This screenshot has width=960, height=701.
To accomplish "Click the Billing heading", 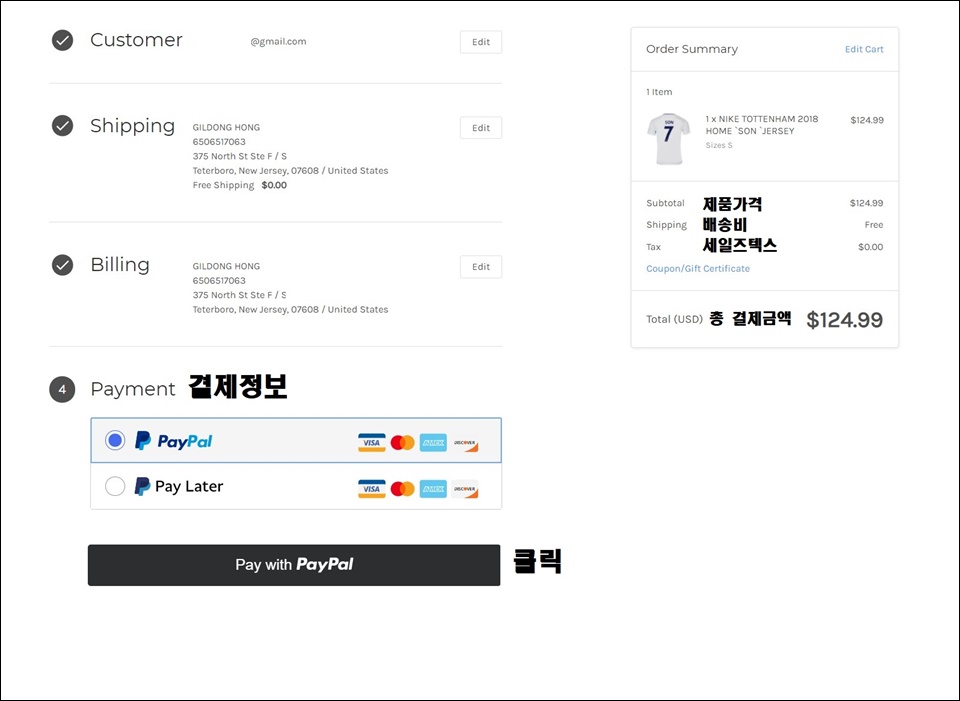I will point(120,264).
